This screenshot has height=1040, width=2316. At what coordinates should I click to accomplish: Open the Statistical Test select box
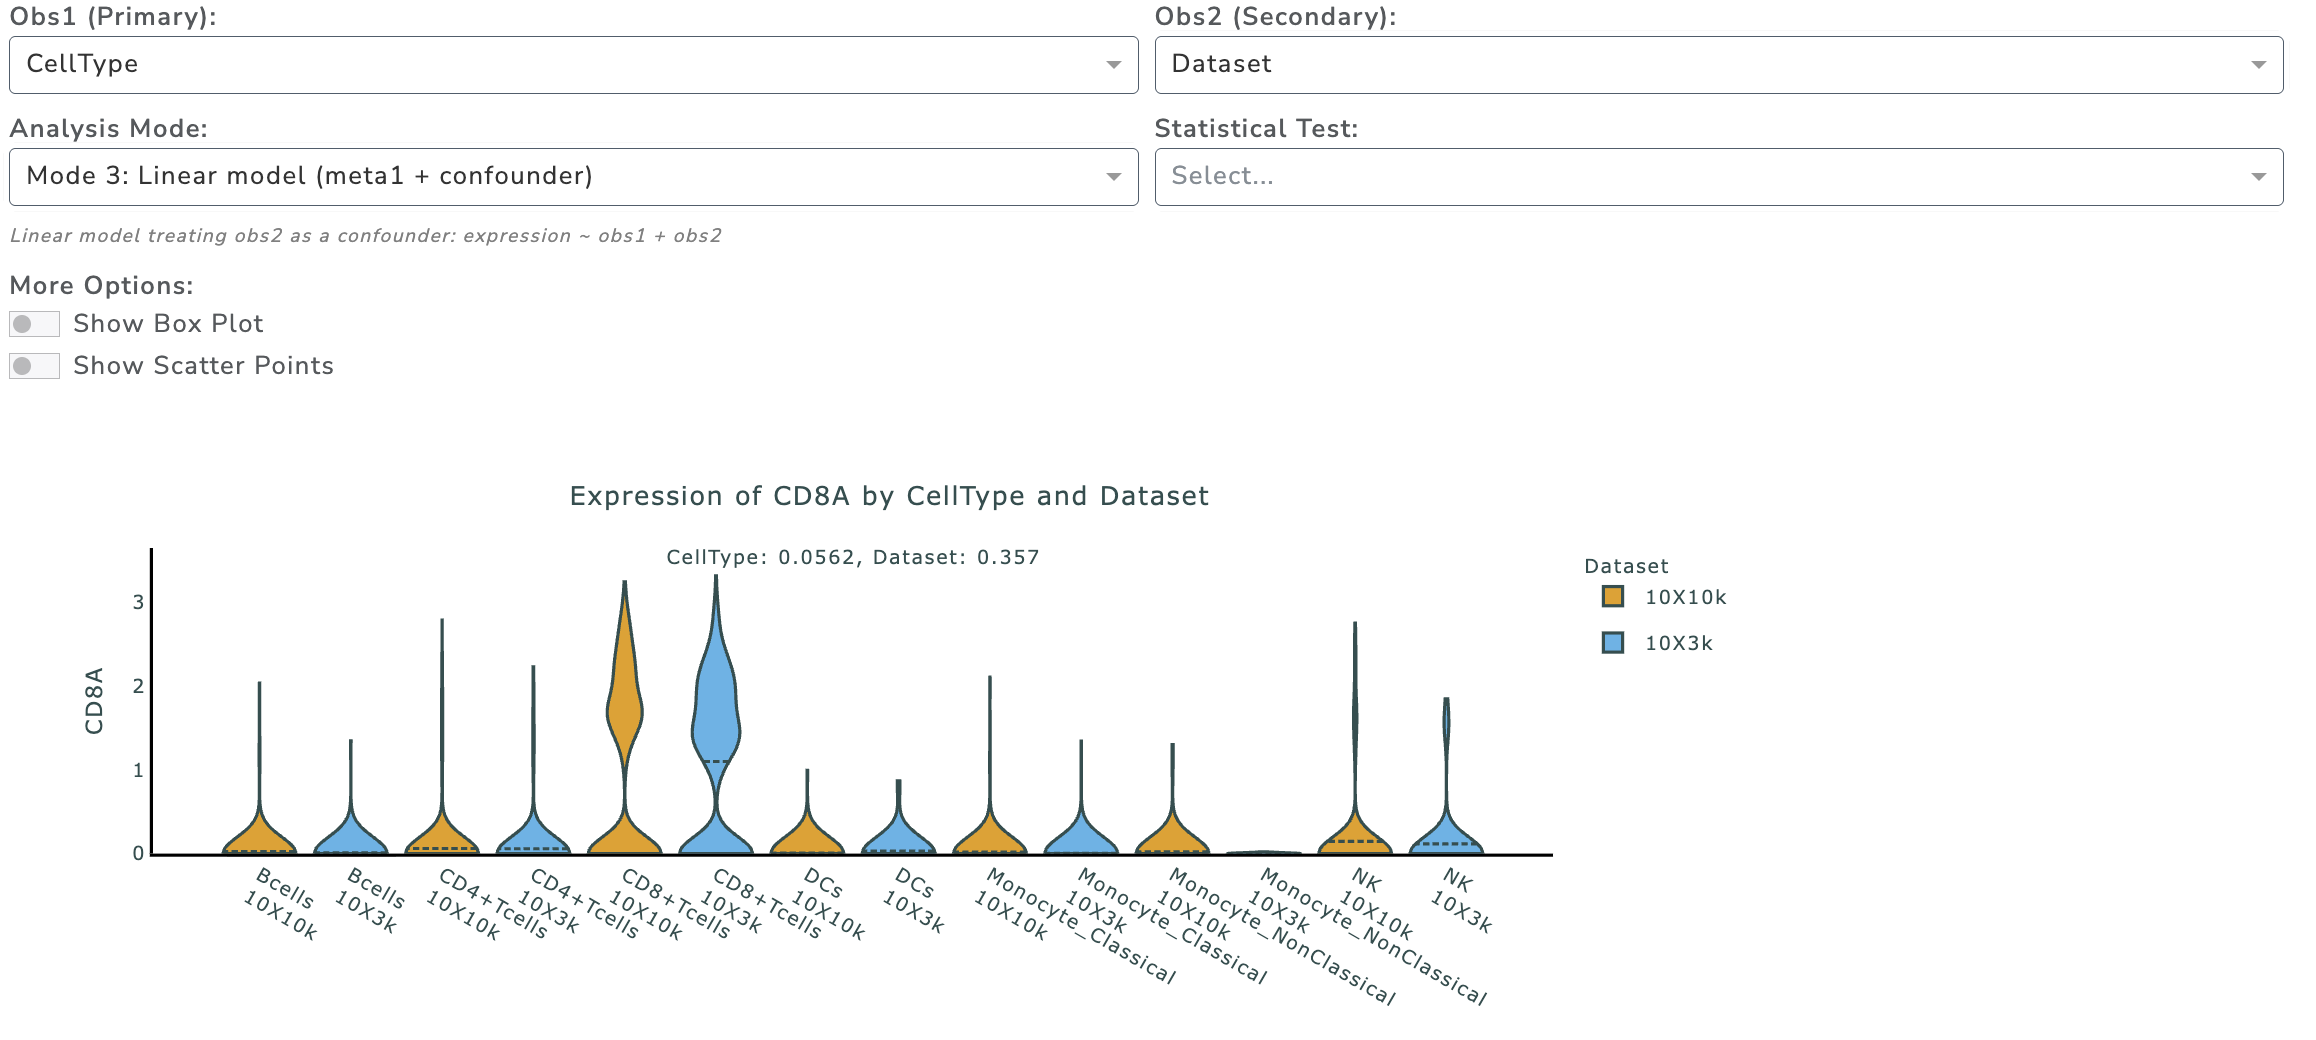(x=1718, y=177)
